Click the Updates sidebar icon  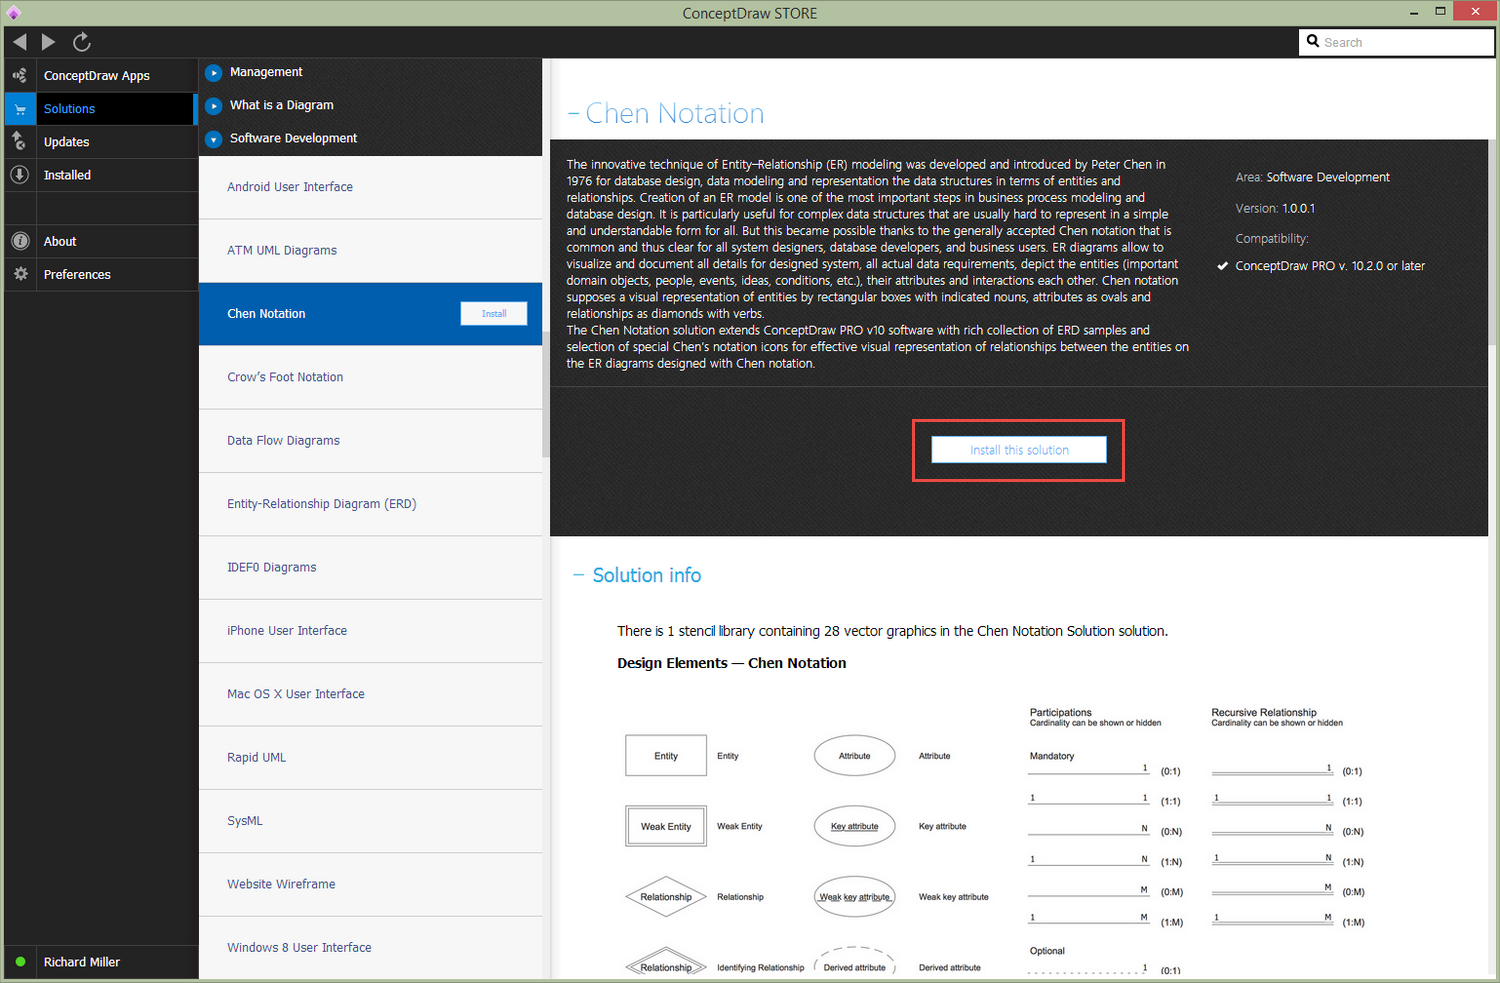20,142
